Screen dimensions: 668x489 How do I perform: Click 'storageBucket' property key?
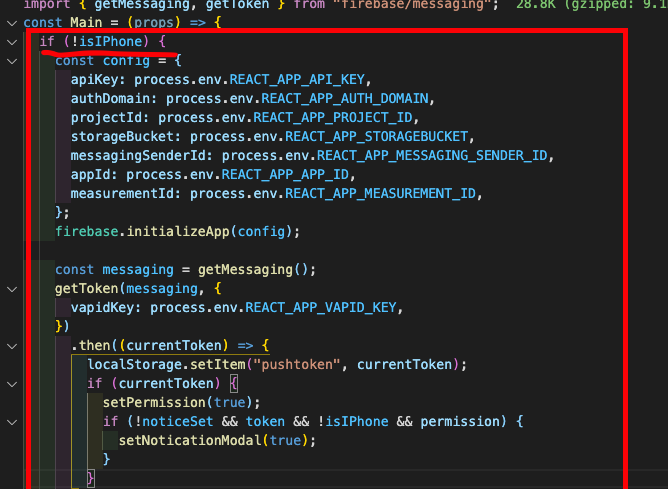click(123, 137)
